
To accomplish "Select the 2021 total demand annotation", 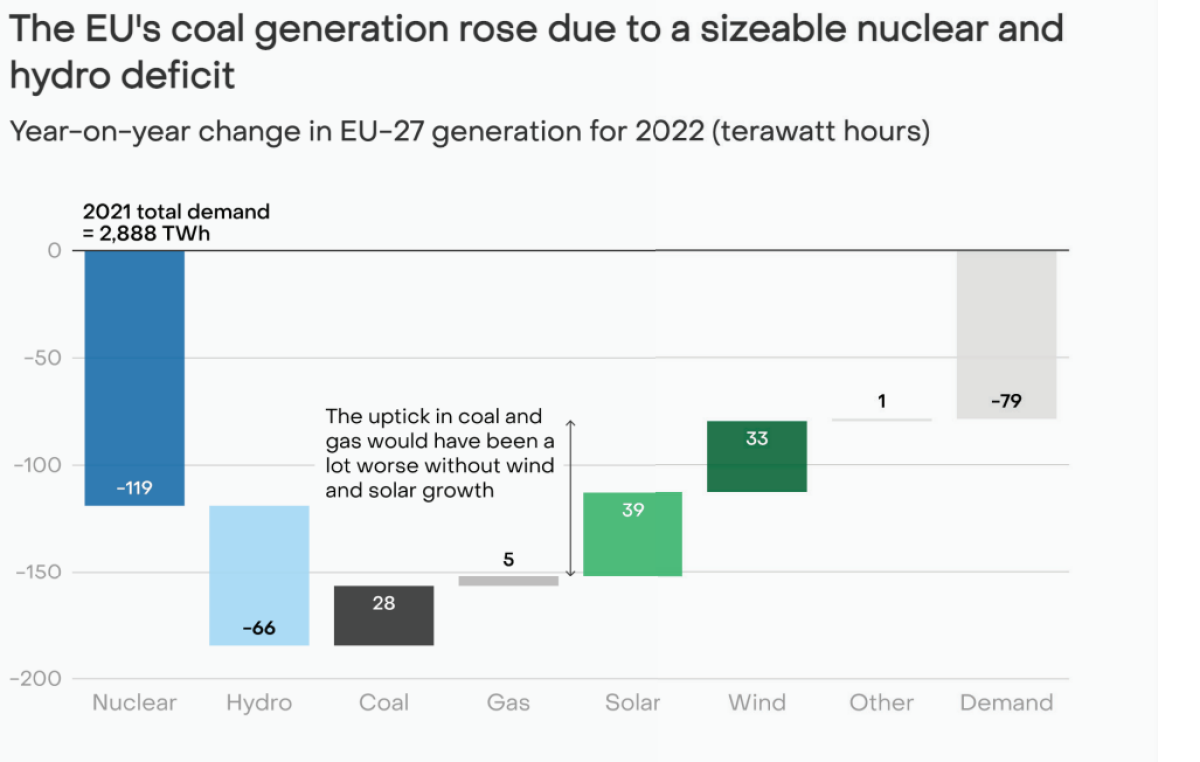I will pyautogui.click(x=176, y=223).
